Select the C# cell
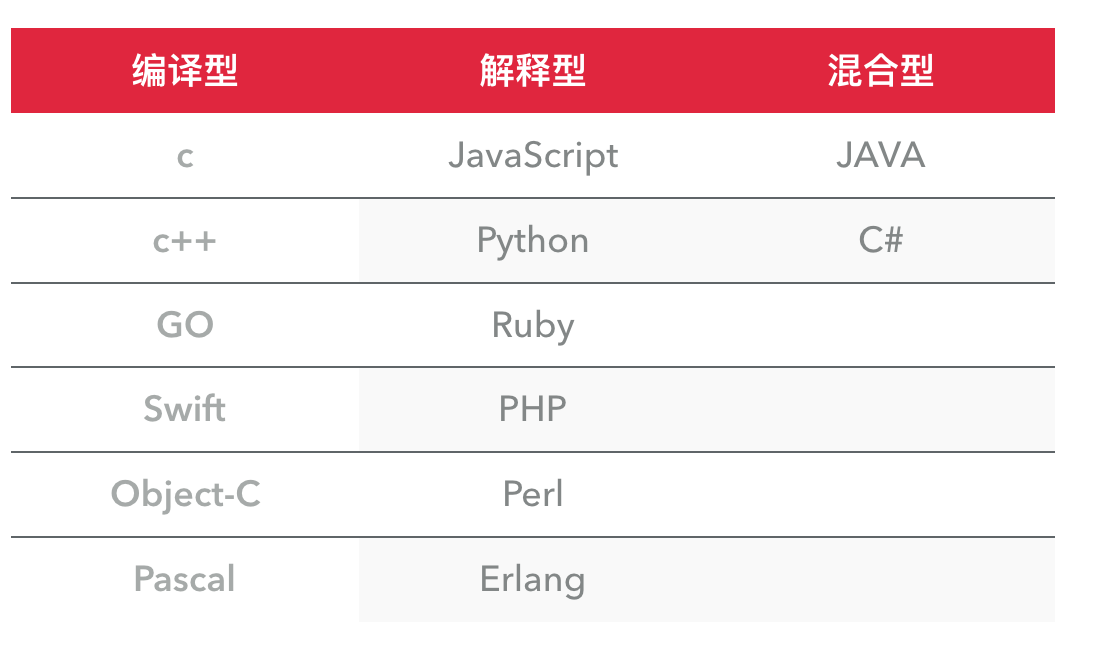Viewport: 1120px width, 660px height. point(880,241)
